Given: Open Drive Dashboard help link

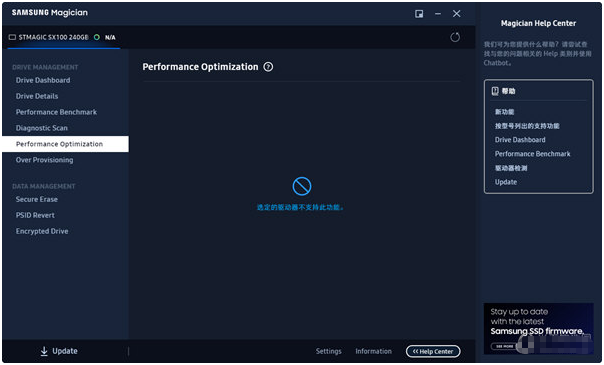Looking at the screenshot, I should (x=520, y=140).
